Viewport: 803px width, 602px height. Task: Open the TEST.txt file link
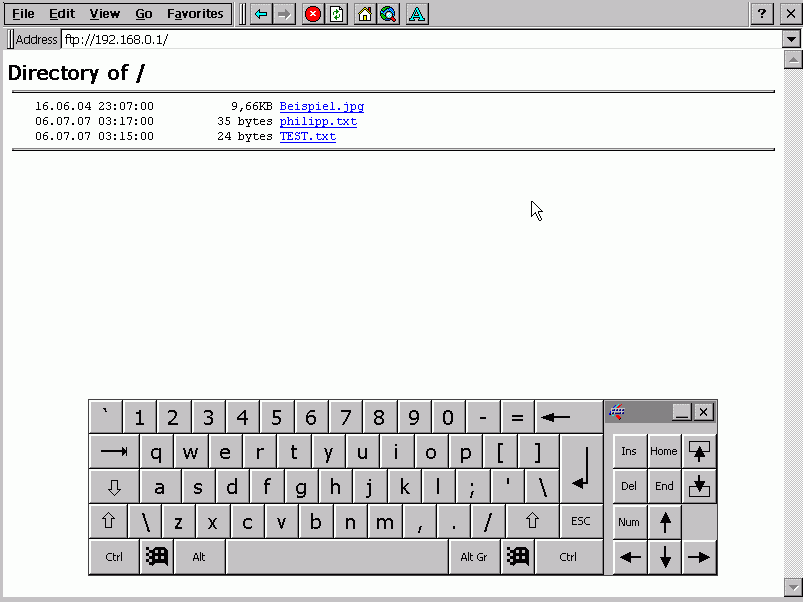click(x=308, y=136)
